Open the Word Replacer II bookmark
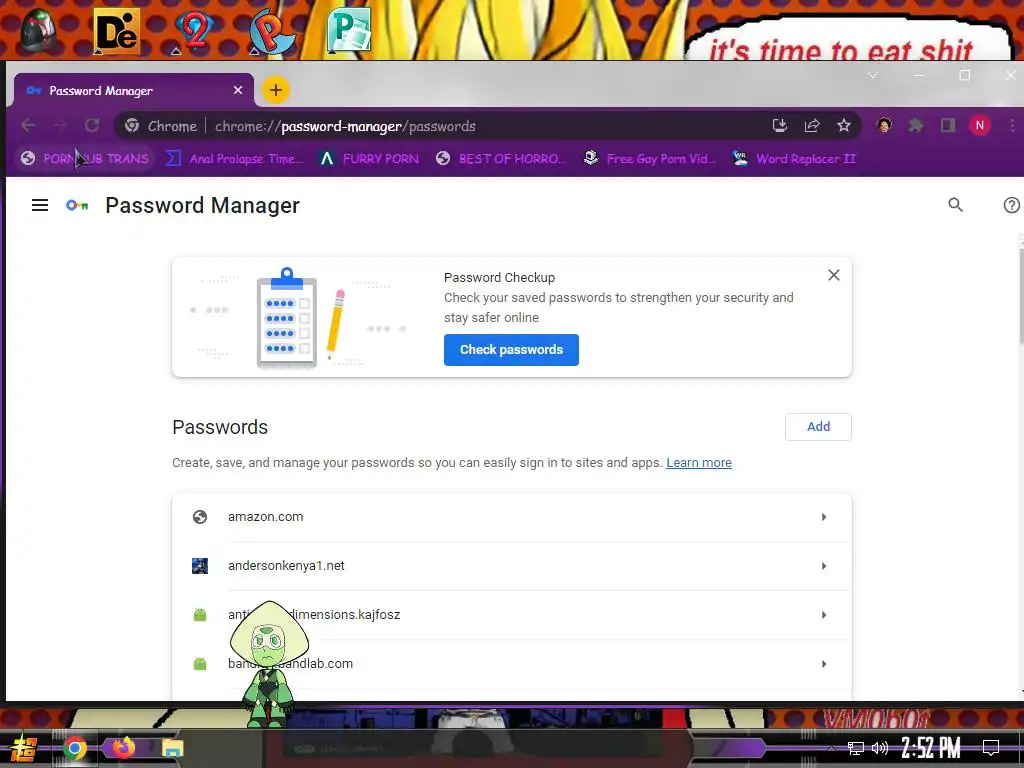Image resolution: width=1024 pixels, height=768 pixels. 794,159
